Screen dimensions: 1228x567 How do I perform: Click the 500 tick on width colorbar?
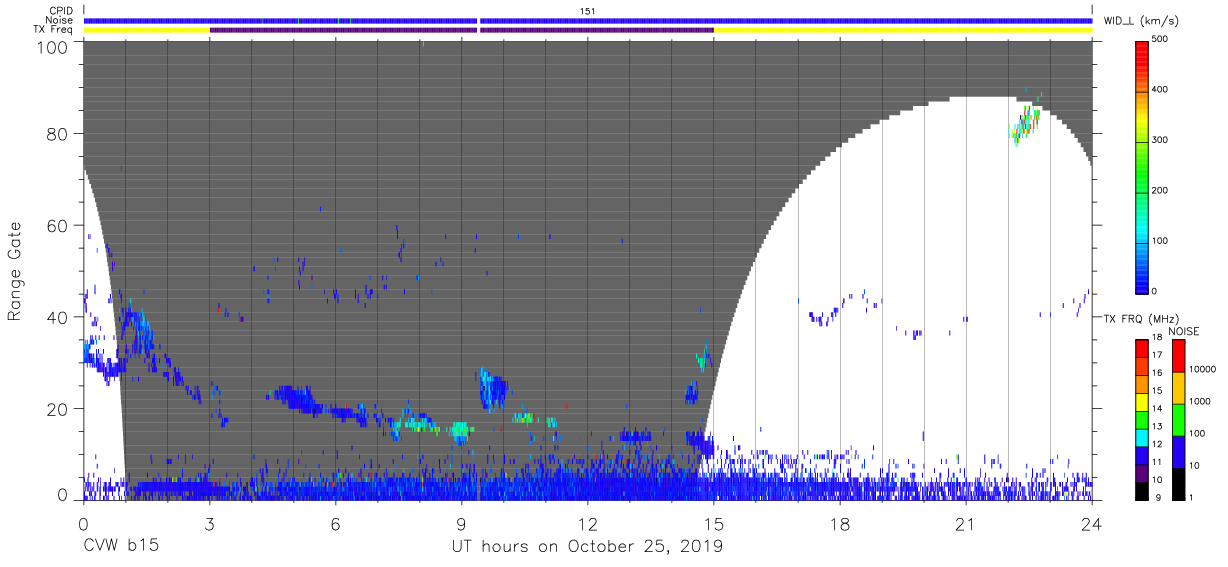1162,40
